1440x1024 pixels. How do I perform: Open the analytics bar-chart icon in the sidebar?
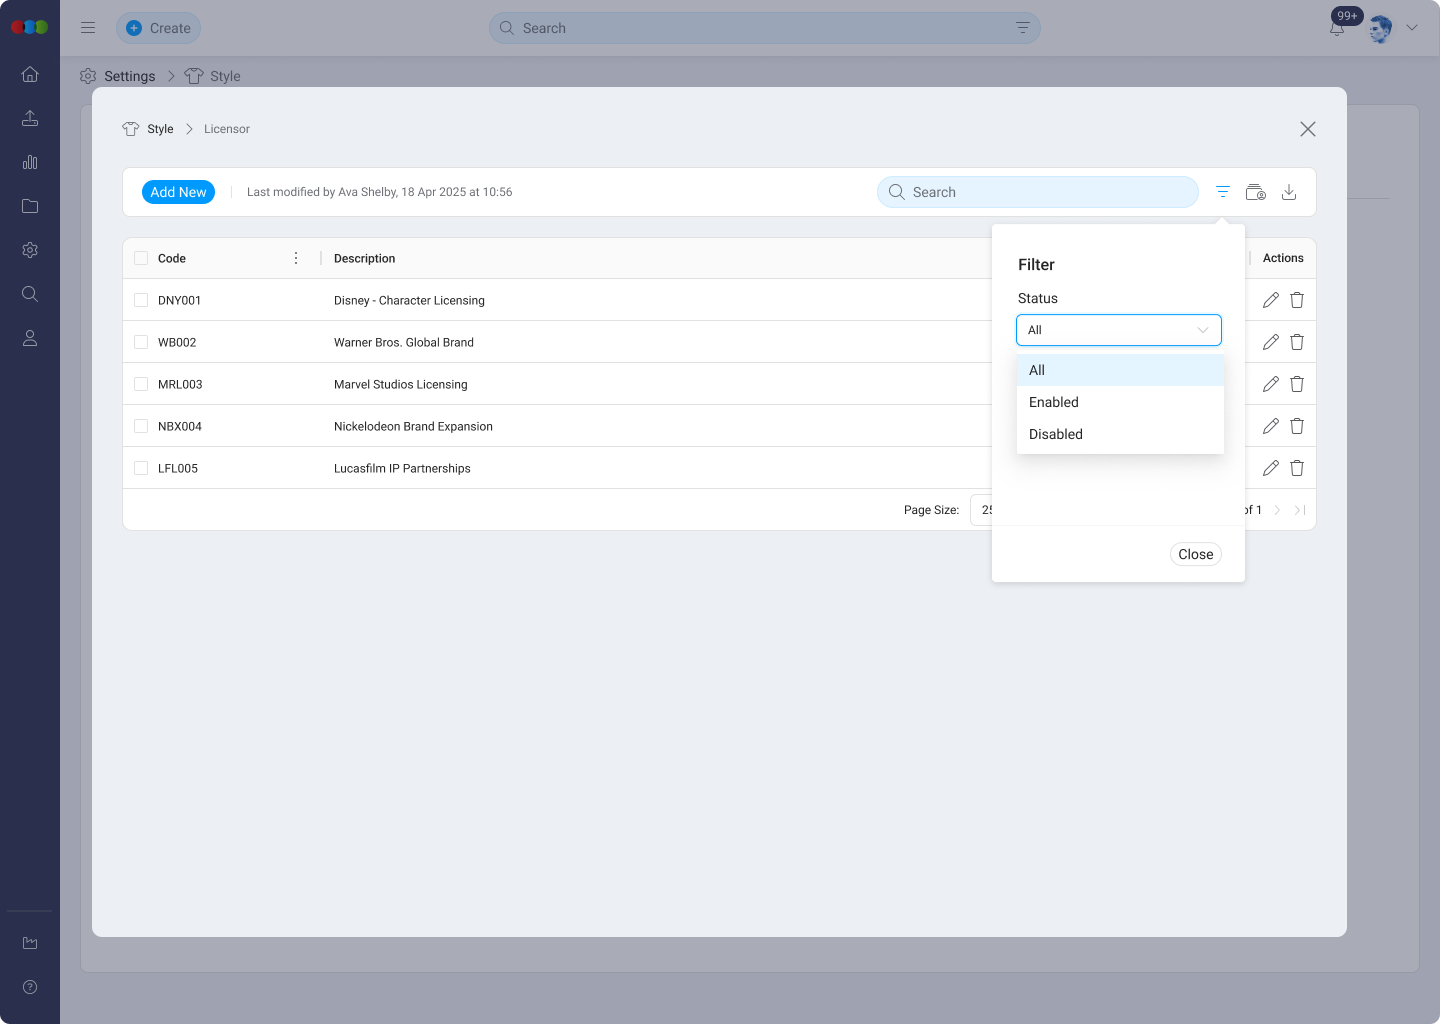(x=29, y=162)
